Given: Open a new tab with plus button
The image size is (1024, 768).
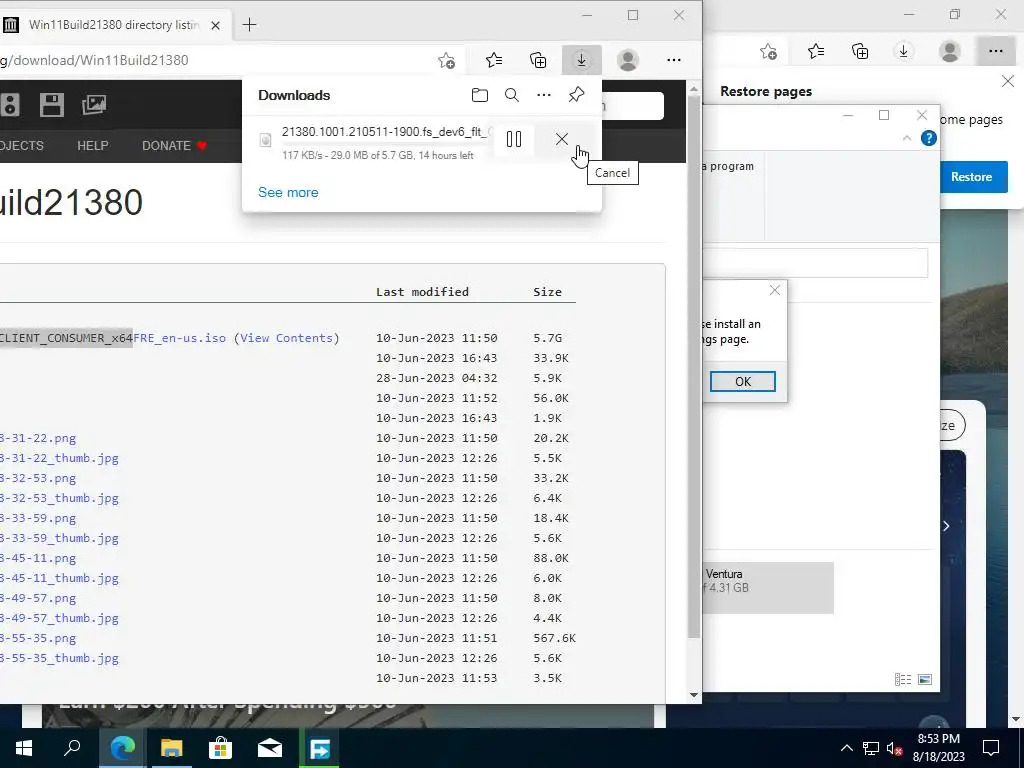Looking at the screenshot, I should click(x=249, y=25).
